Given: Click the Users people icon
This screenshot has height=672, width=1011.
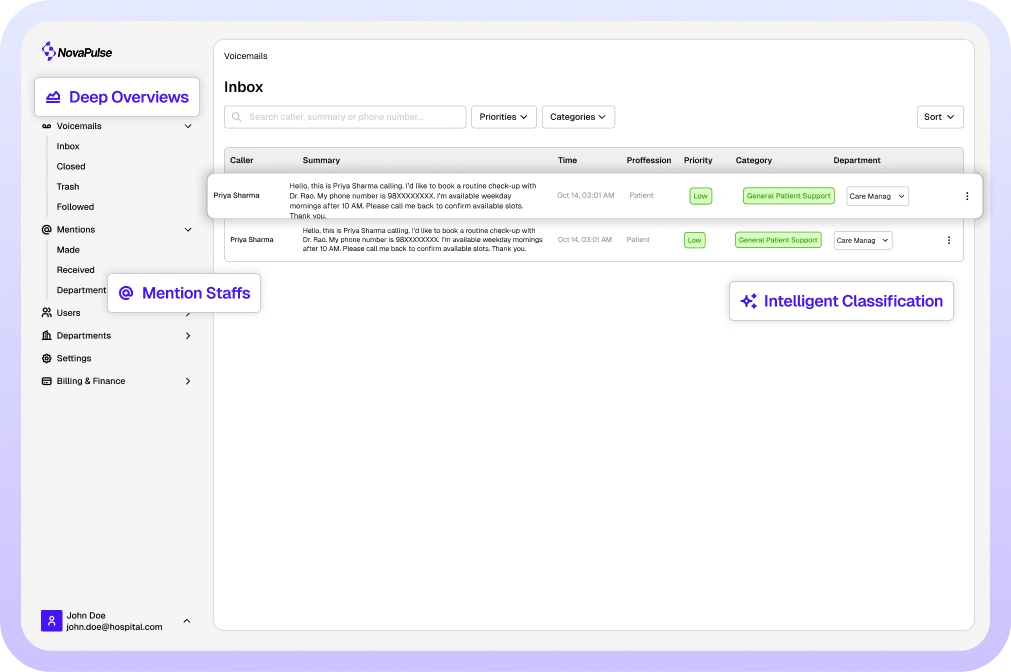Looking at the screenshot, I should pos(46,313).
